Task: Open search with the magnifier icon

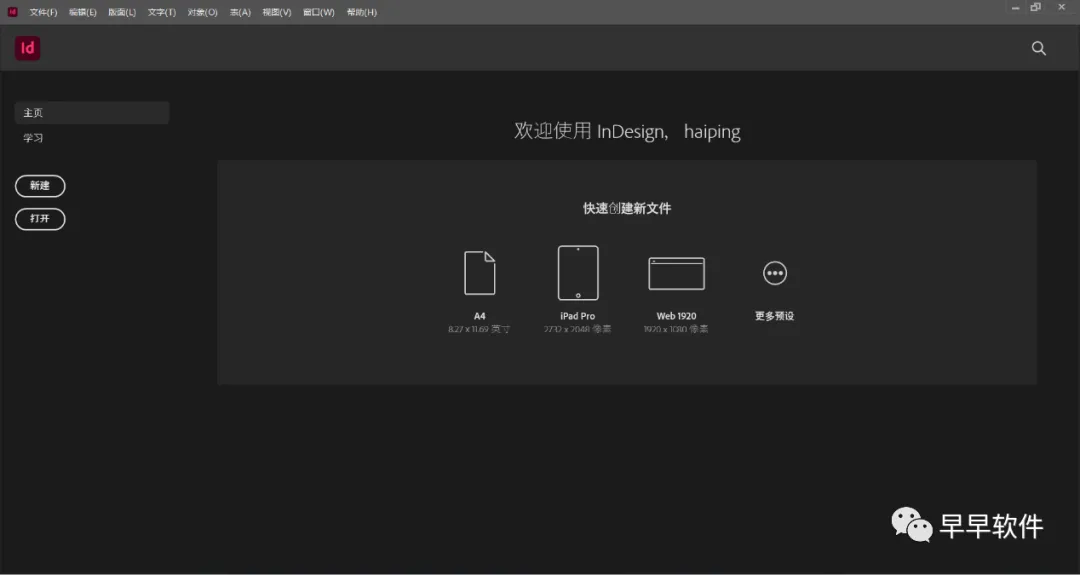Action: coord(1039,48)
